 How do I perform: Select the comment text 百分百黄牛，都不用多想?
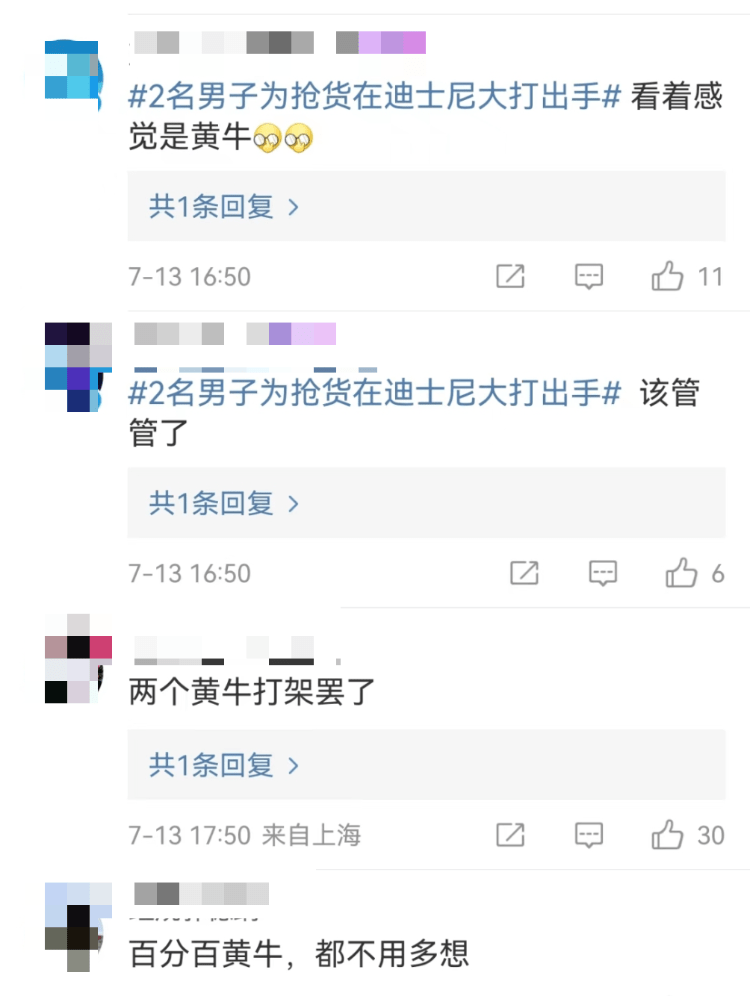(299, 953)
